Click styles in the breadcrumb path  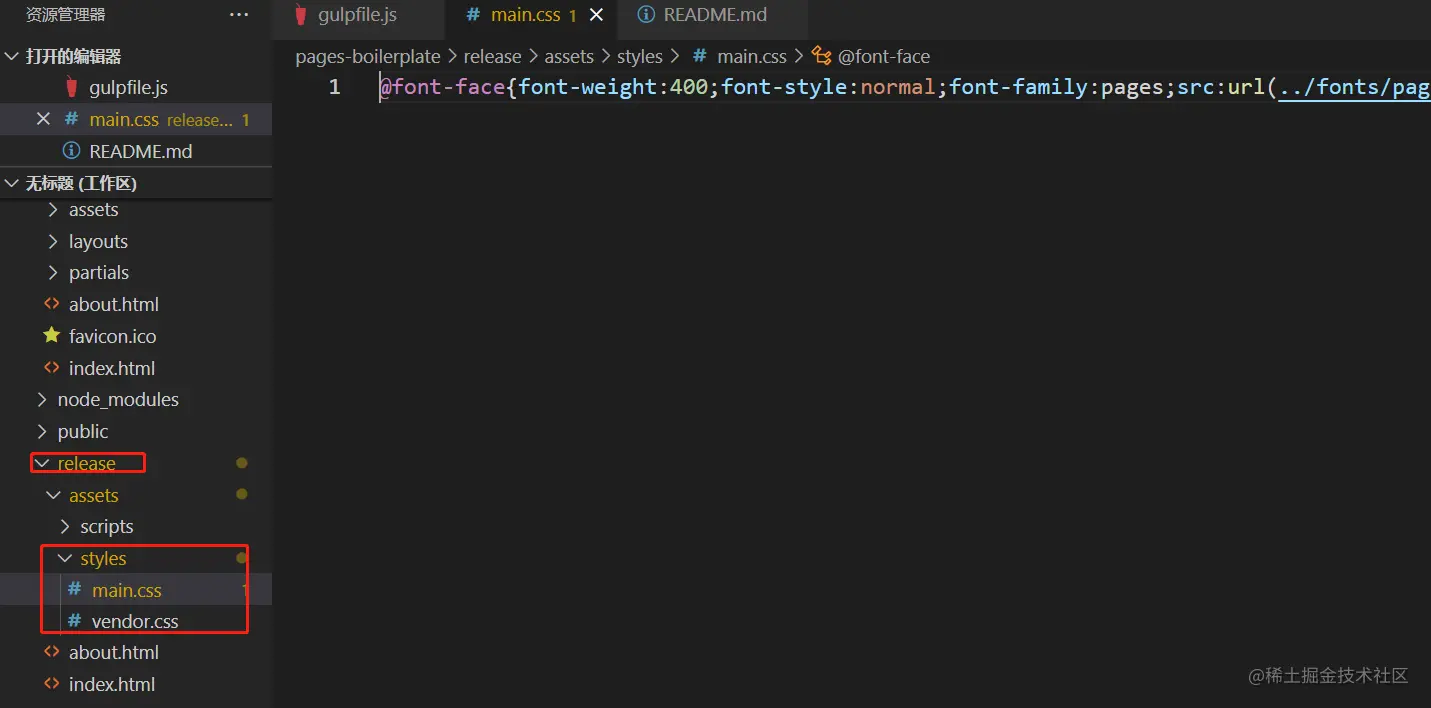tap(640, 57)
